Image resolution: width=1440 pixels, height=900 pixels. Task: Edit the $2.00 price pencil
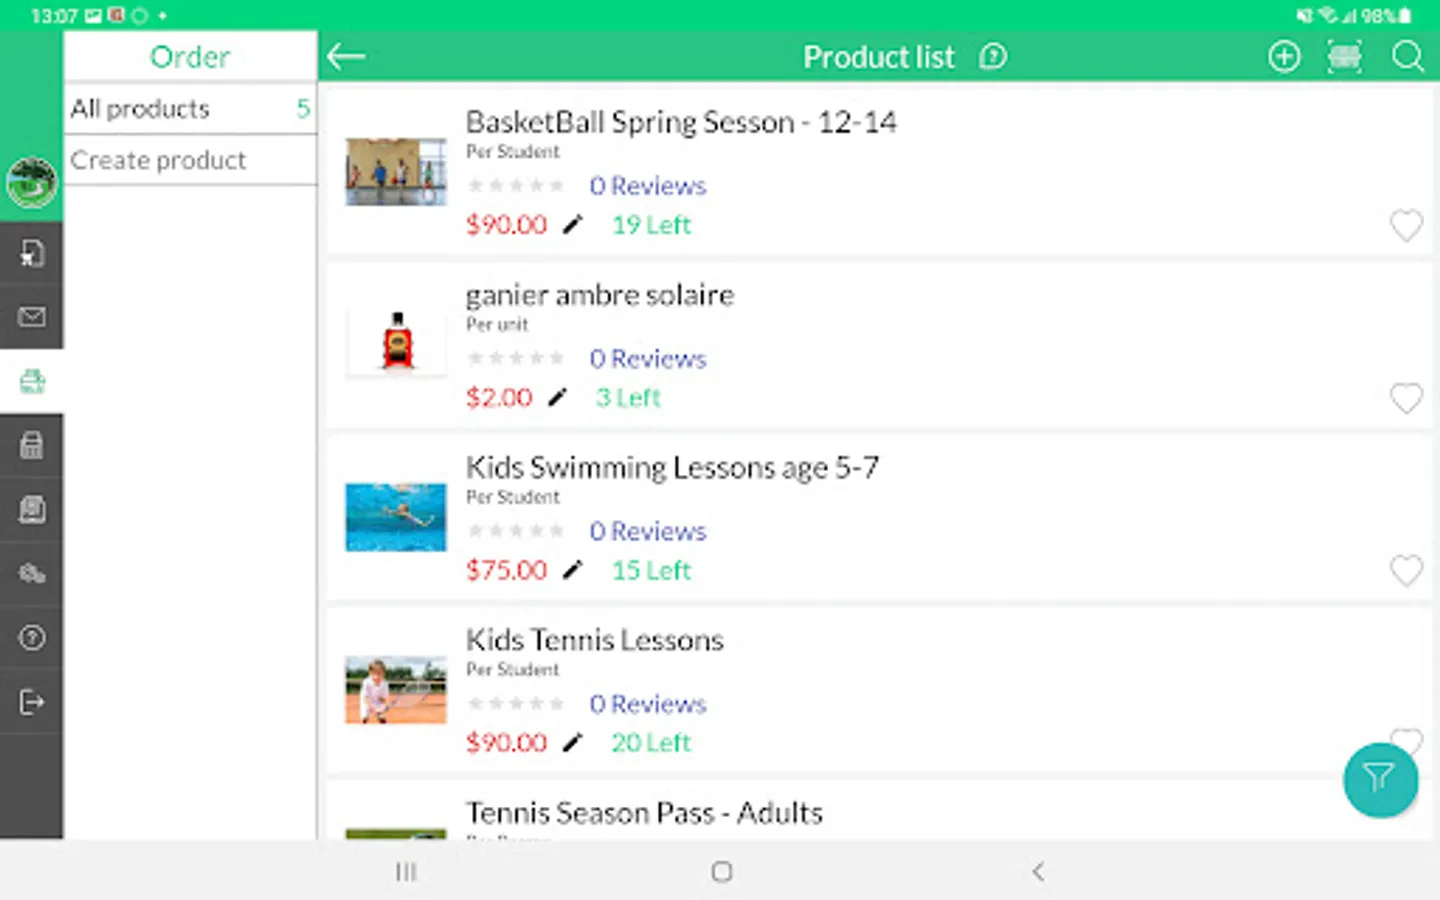(x=557, y=398)
